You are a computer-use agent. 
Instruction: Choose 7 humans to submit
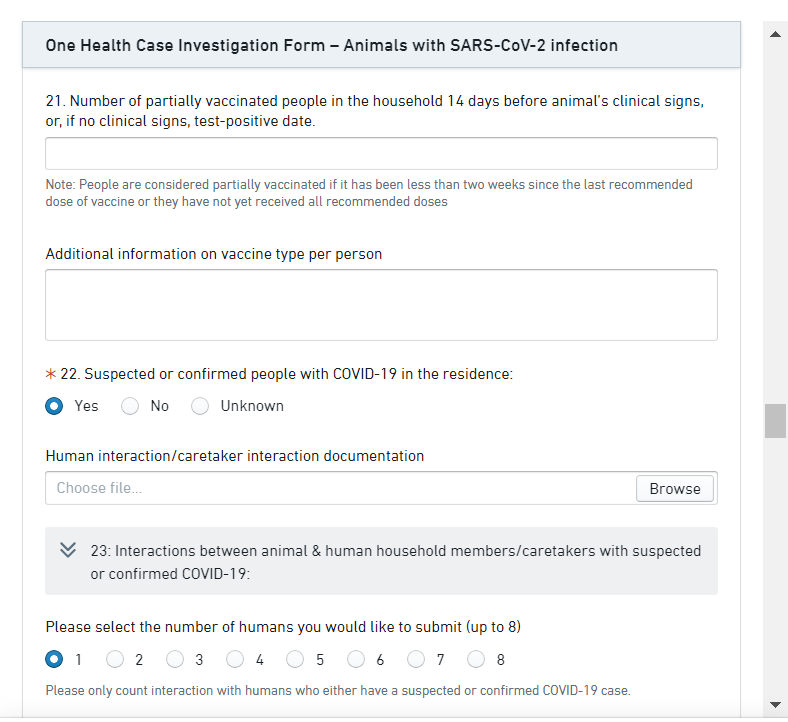click(x=416, y=659)
